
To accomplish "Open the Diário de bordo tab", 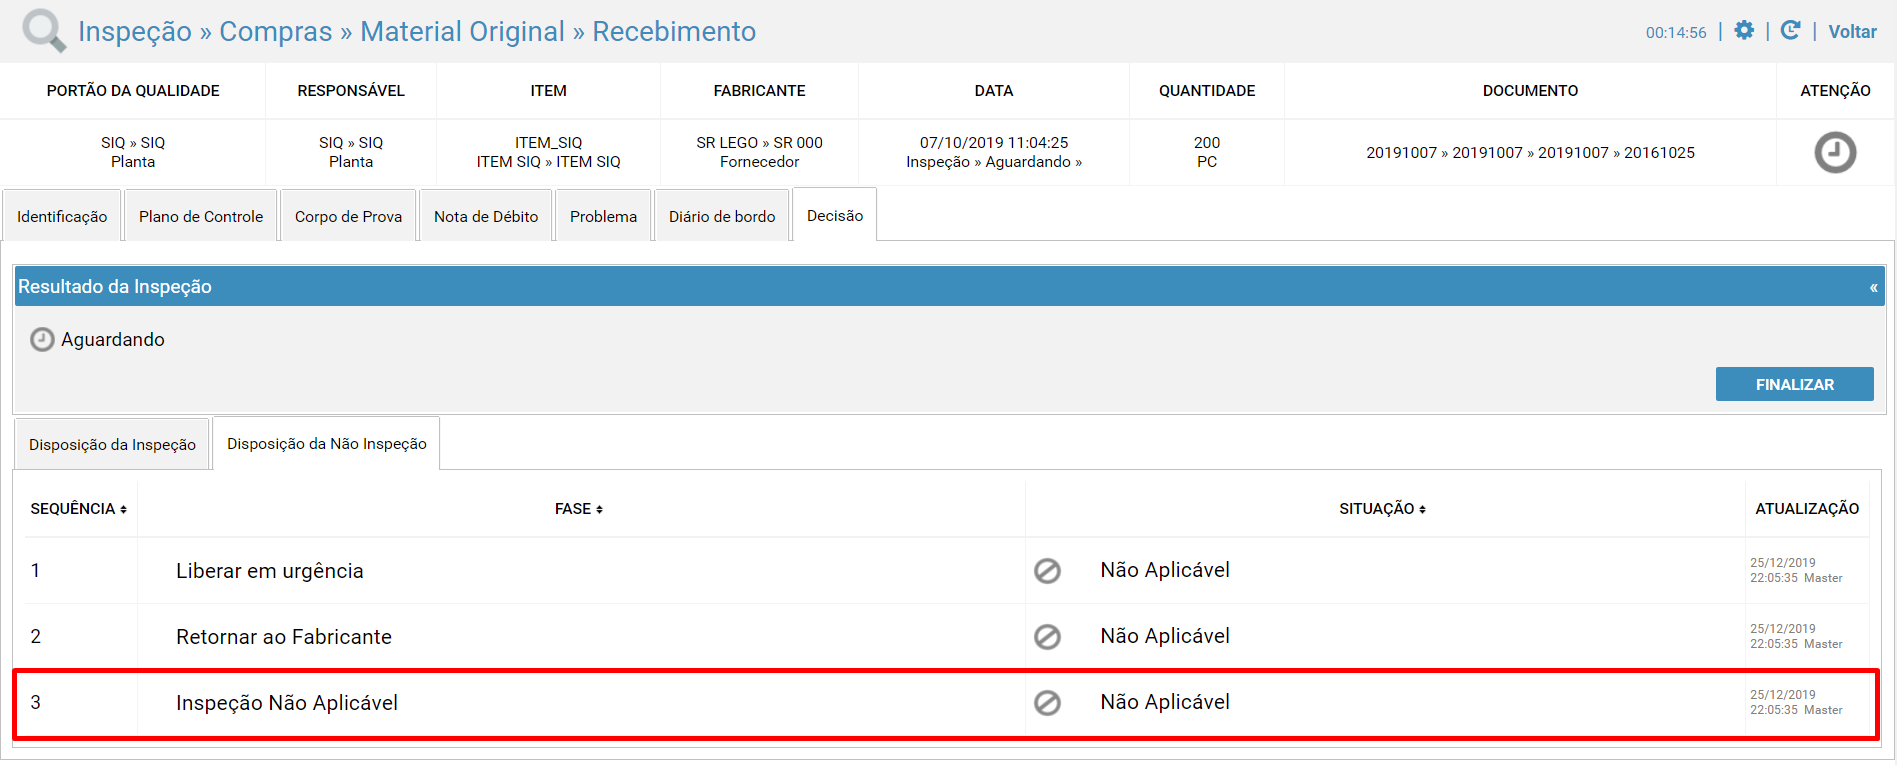I will click(722, 216).
